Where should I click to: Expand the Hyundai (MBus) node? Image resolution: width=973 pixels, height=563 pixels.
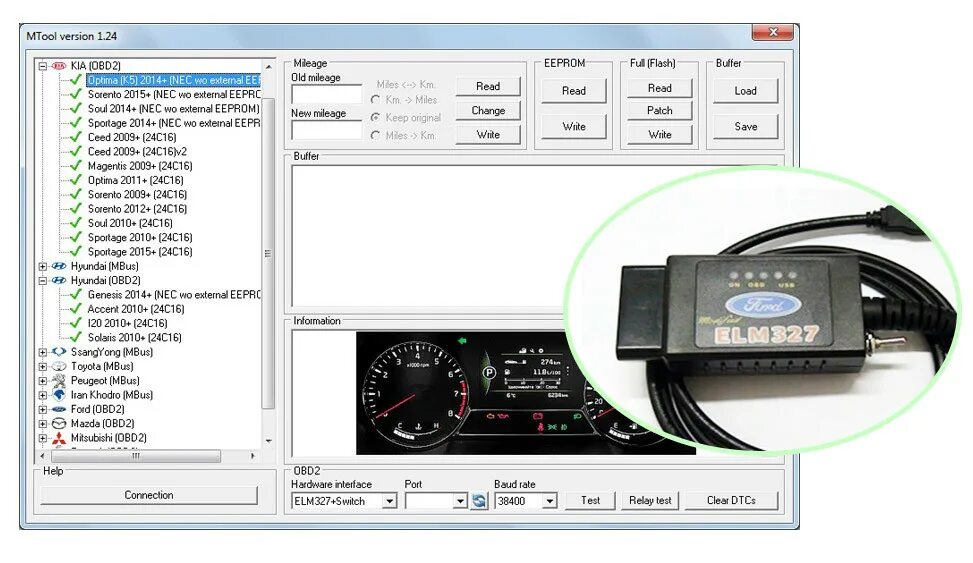point(43,266)
